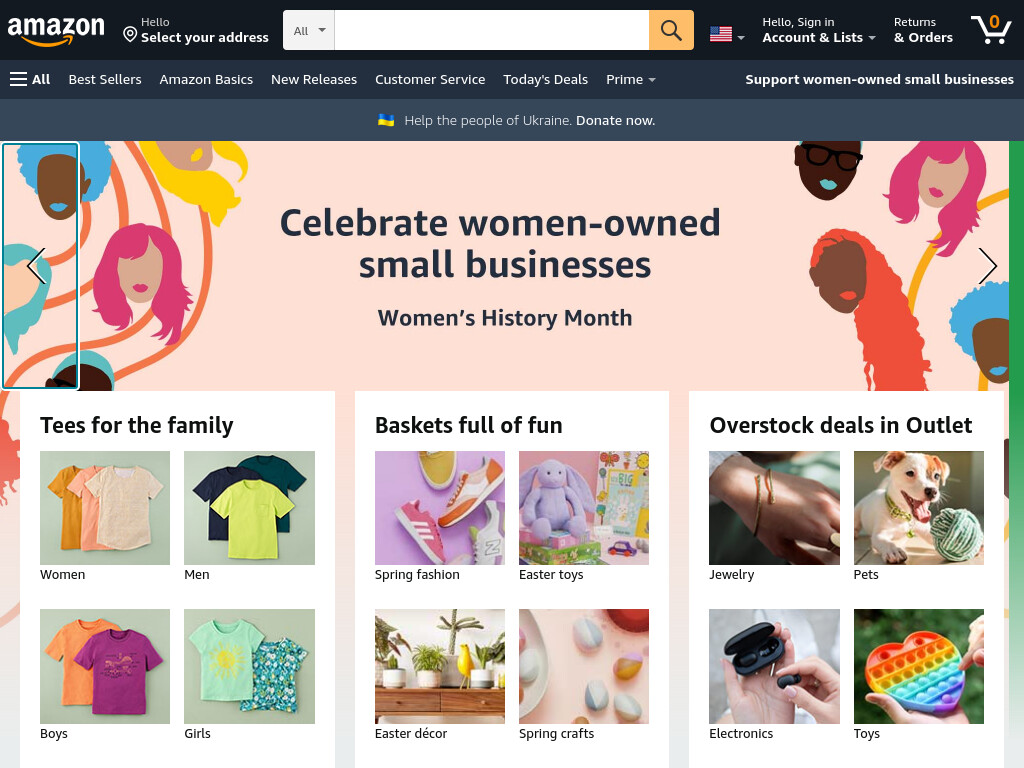Open Returns & Orders link

923,30
